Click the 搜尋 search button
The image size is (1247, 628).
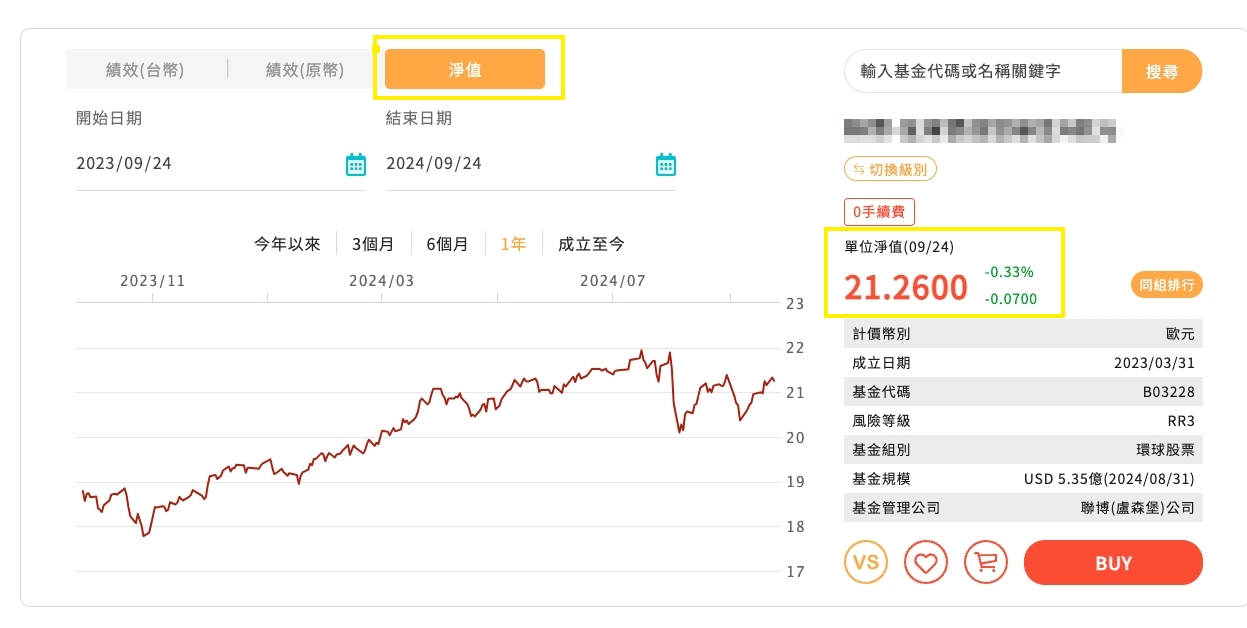coord(1161,71)
